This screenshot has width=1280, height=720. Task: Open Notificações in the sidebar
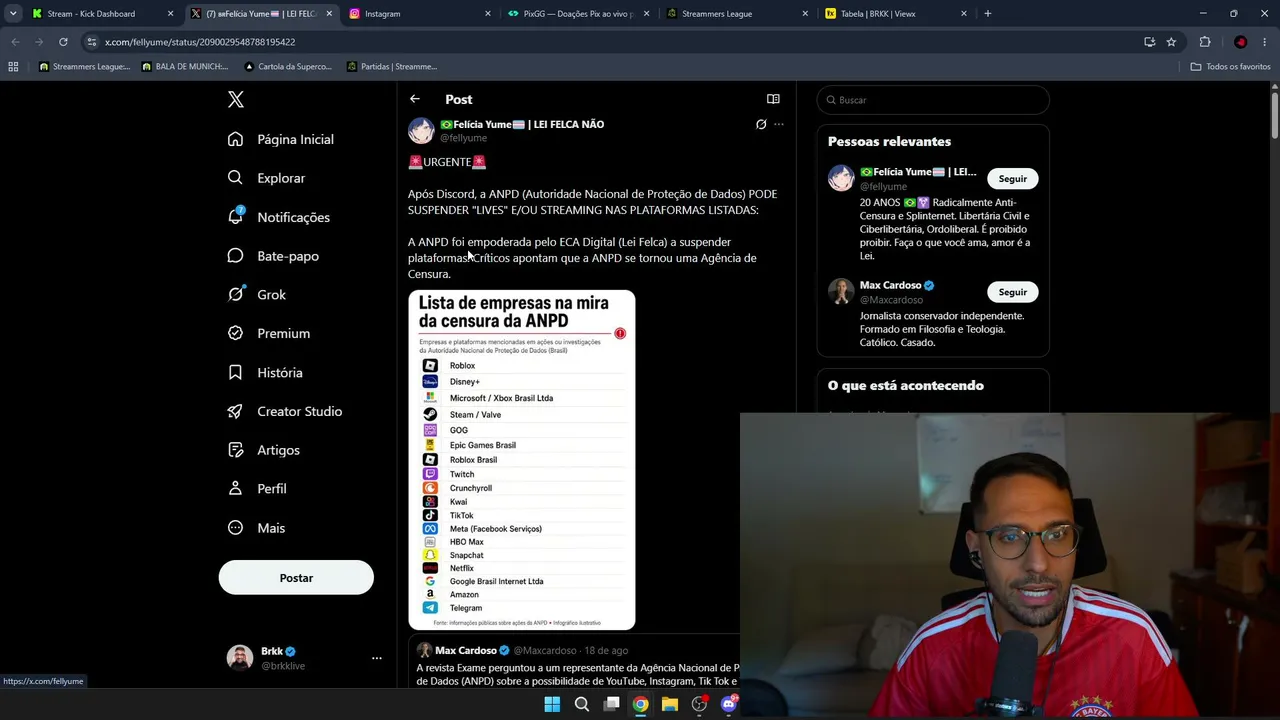[279, 217]
